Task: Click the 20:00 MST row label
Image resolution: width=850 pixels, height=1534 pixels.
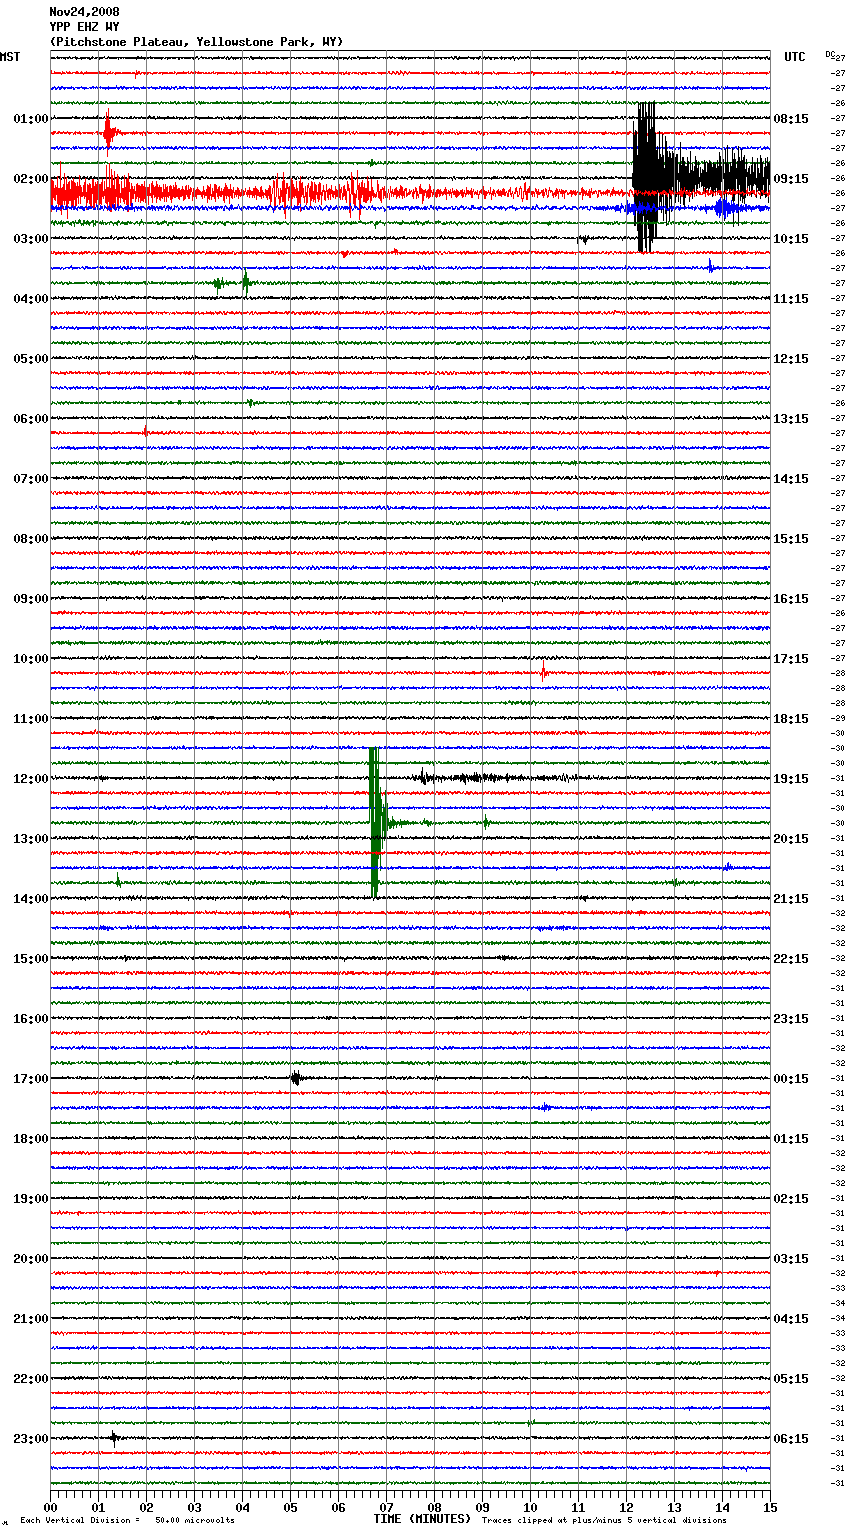Action: [30, 1259]
